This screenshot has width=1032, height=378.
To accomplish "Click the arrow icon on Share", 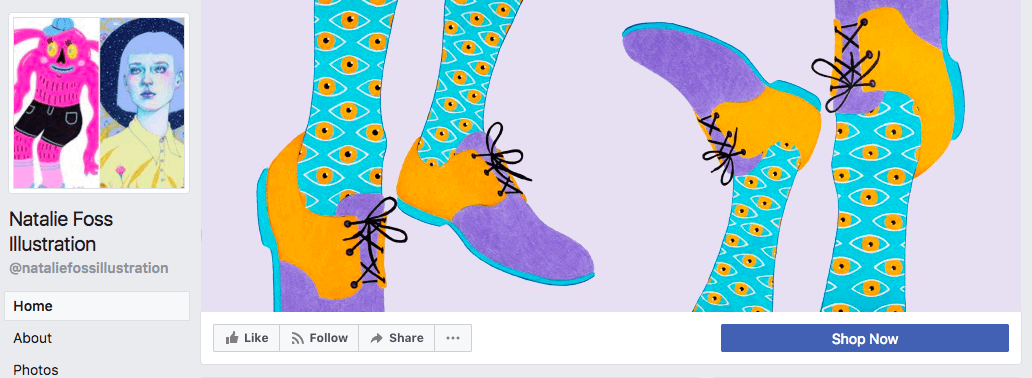I will 376,338.
